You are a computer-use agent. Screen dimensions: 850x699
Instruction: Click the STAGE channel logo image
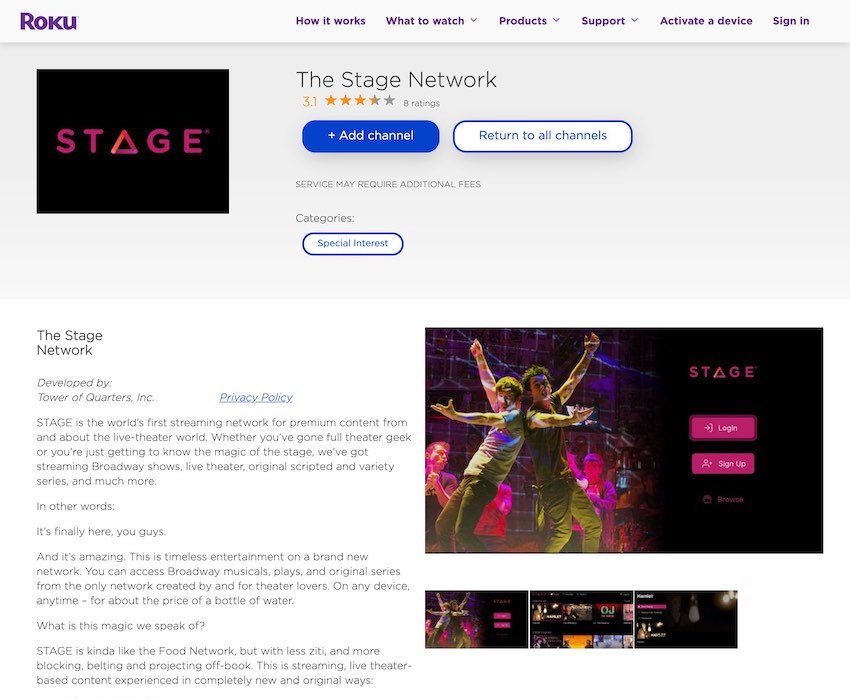tap(133, 141)
